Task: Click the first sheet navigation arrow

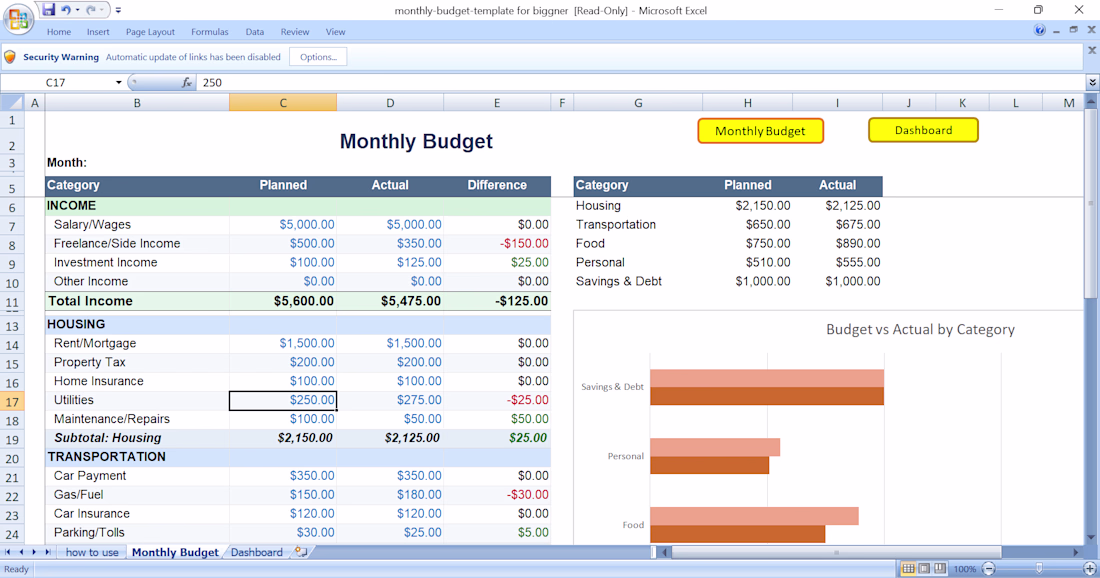Action: point(8,552)
